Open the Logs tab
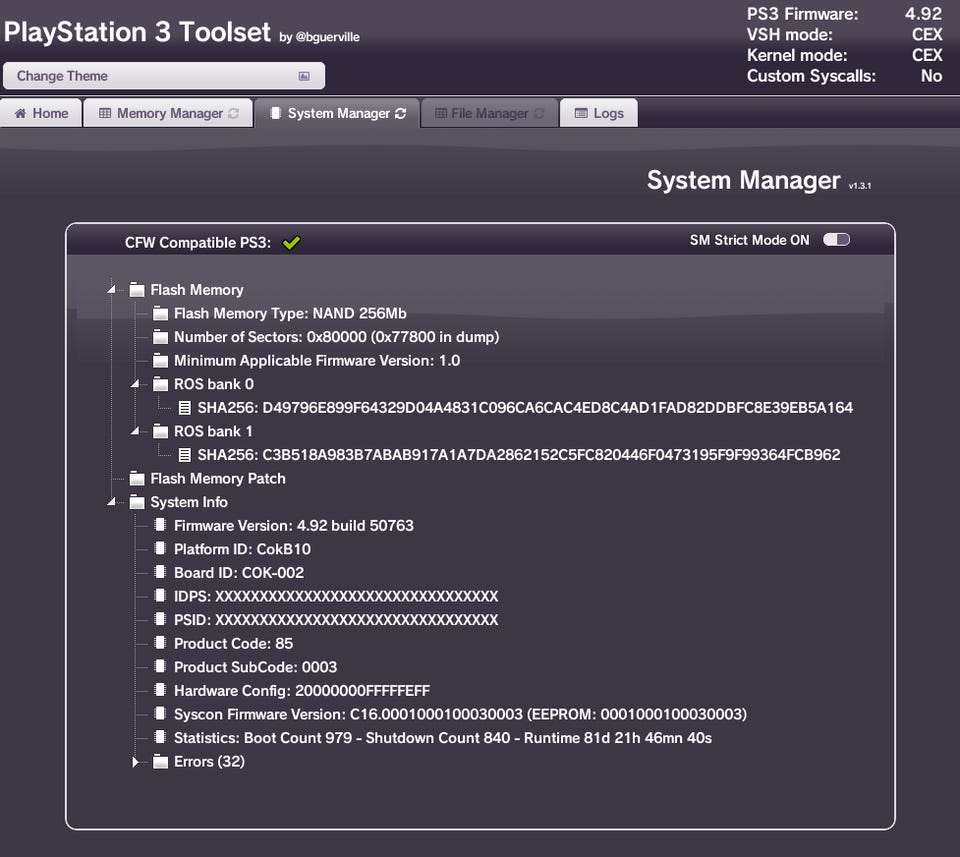 (598, 114)
